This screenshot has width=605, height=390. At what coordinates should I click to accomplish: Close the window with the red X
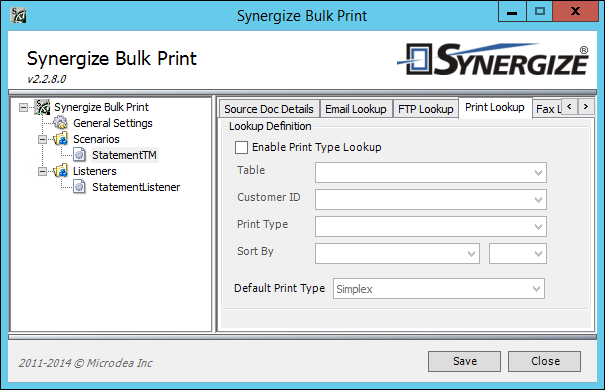pos(575,11)
